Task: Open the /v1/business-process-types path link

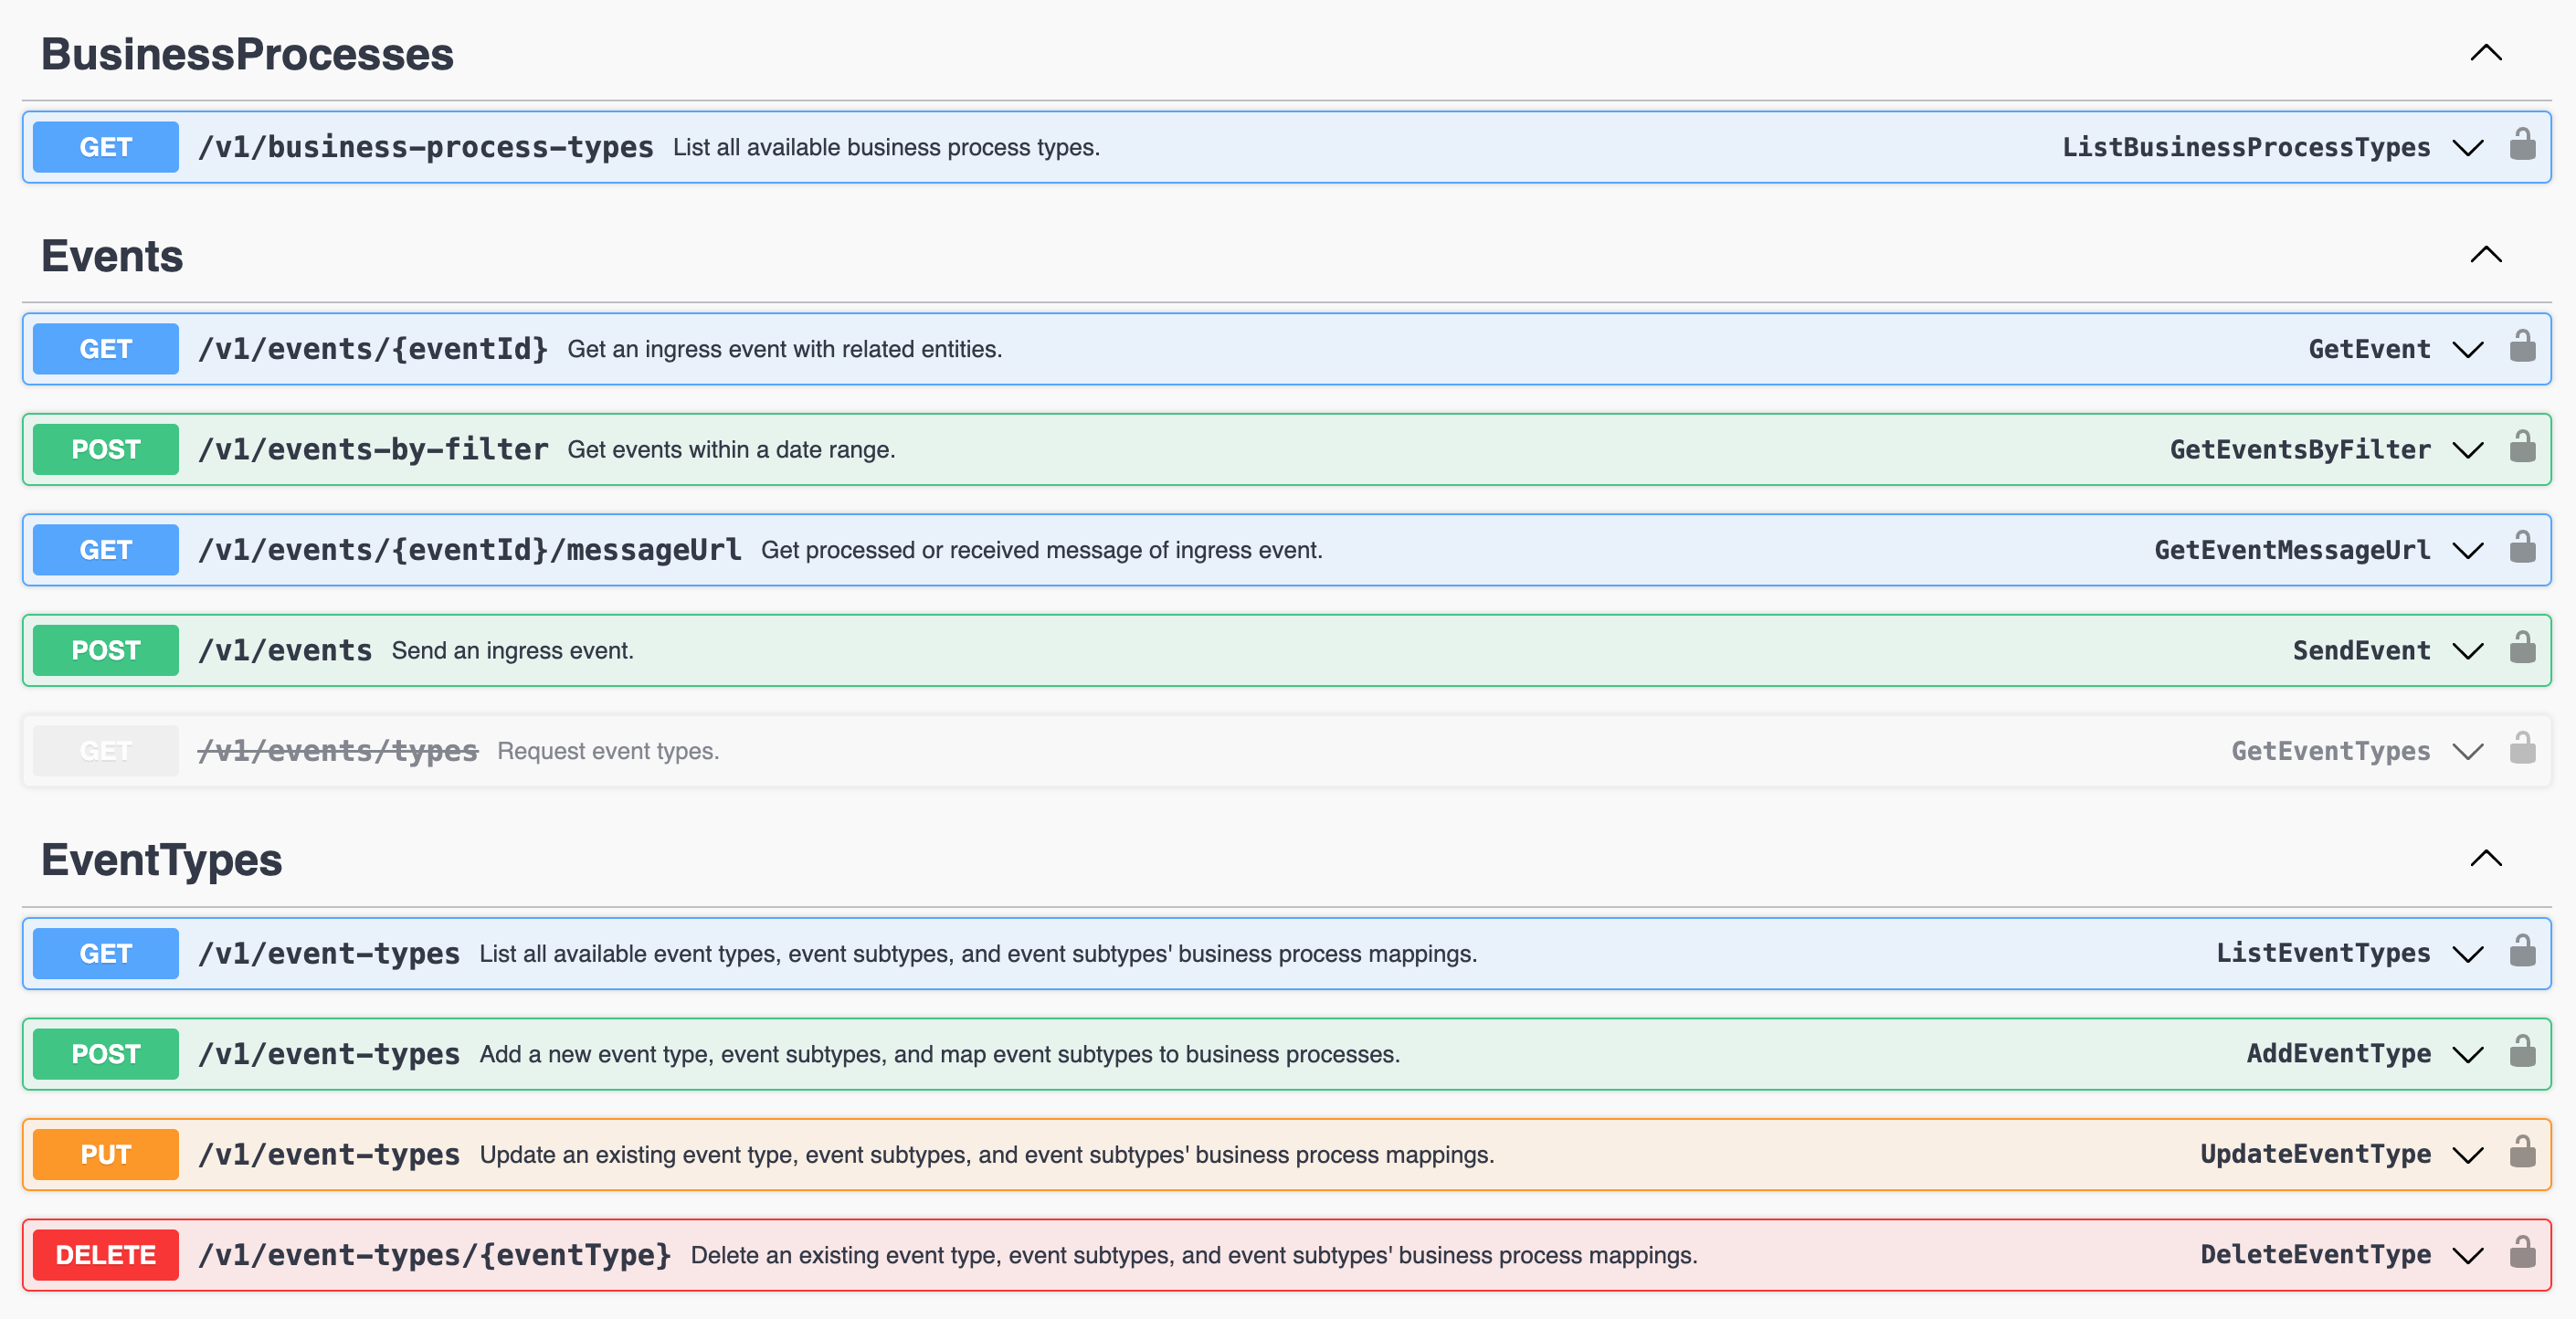Action: [426, 147]
